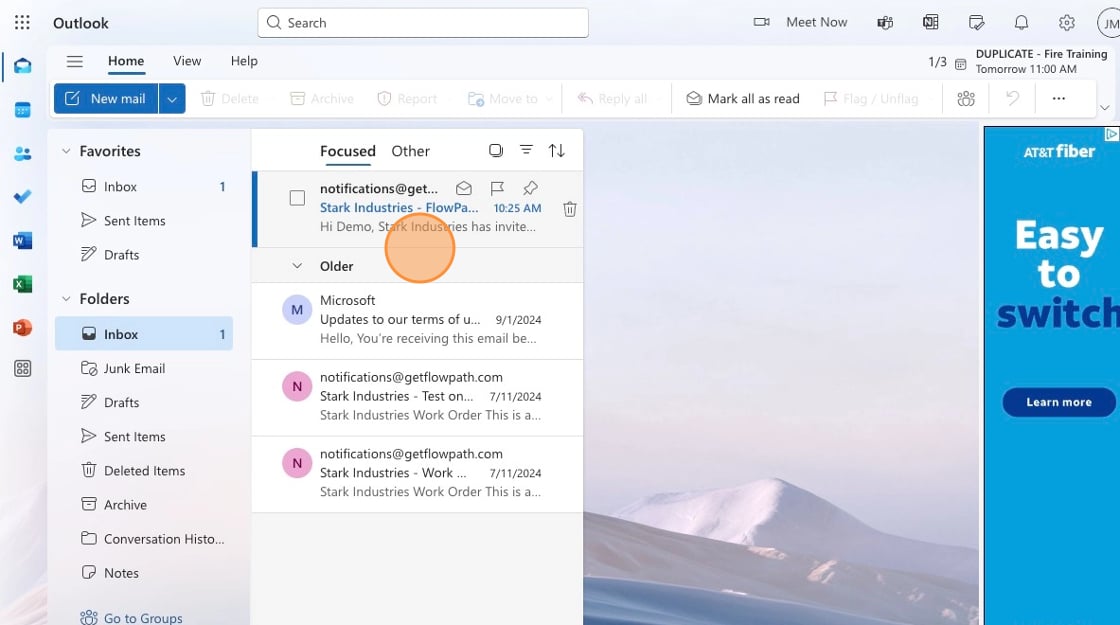The width and height of the screenshot is (1120, 625).
Task: Click select-all messages icon
Action: tap(496, 151)
